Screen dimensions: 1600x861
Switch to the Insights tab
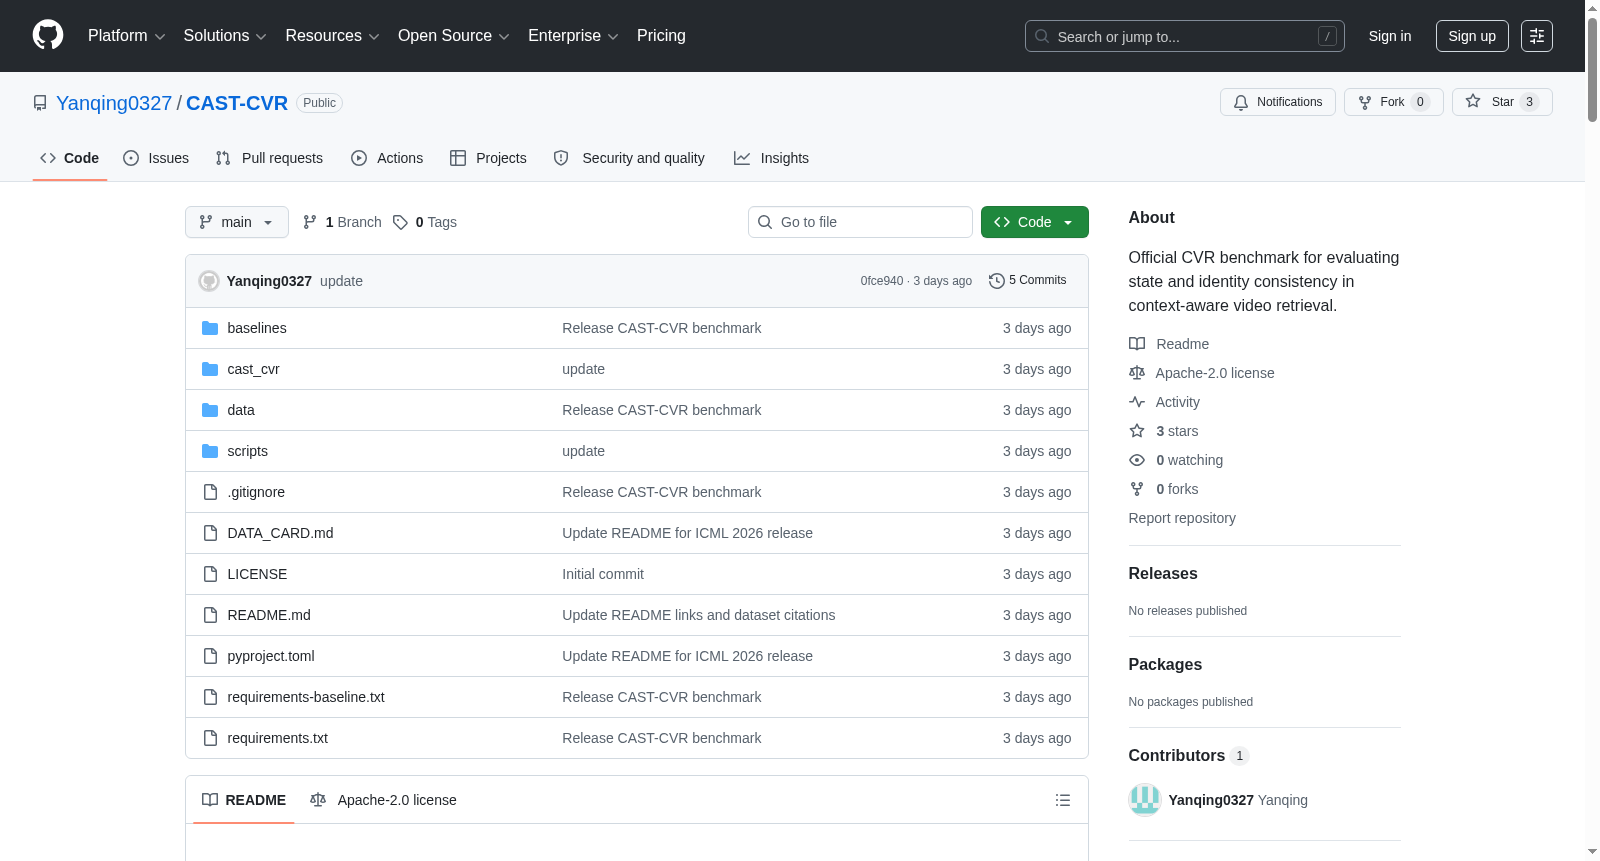pyautogui.click(x=771, y=158)
